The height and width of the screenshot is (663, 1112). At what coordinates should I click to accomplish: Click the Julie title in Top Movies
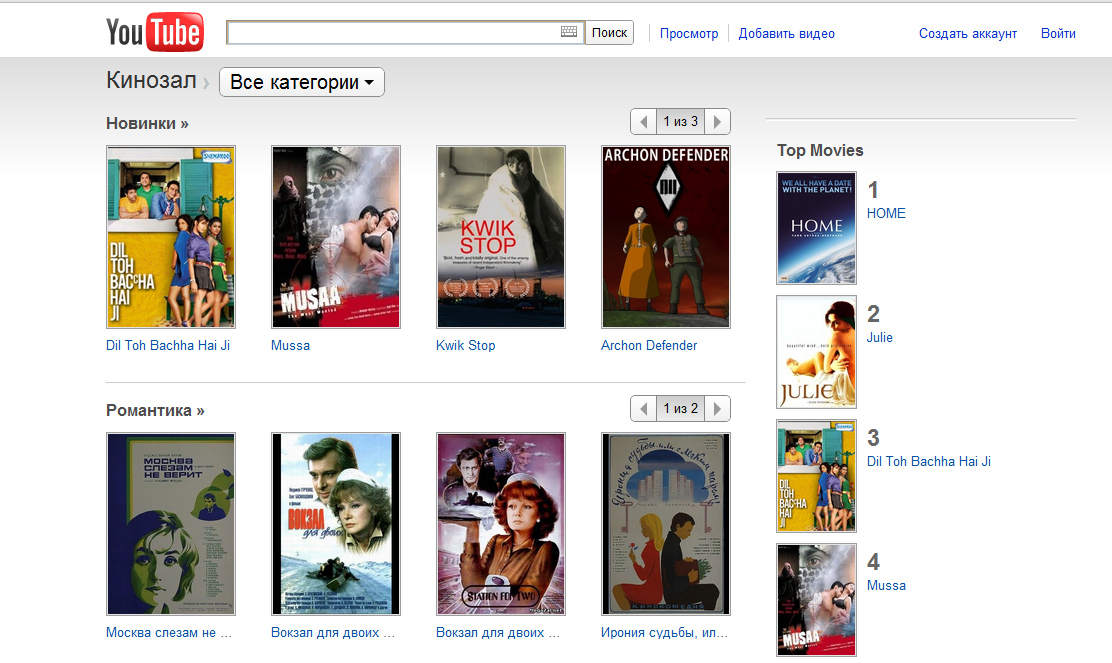[879, 338]
